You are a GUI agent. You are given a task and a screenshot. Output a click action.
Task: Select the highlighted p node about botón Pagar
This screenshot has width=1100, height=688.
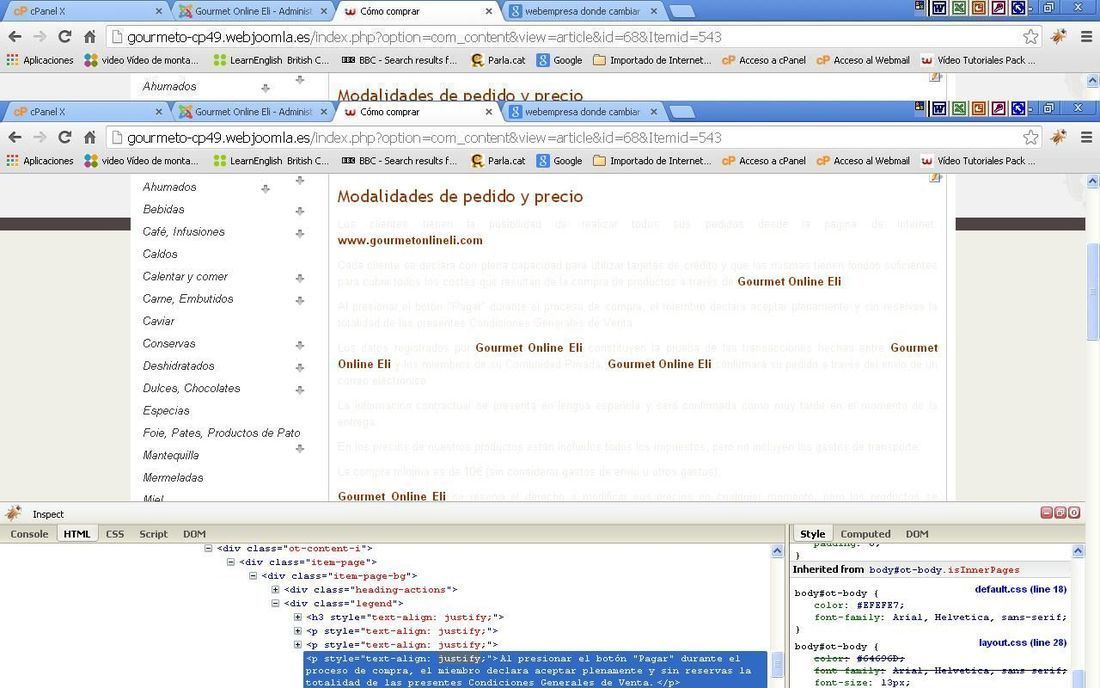pos(535,670)
